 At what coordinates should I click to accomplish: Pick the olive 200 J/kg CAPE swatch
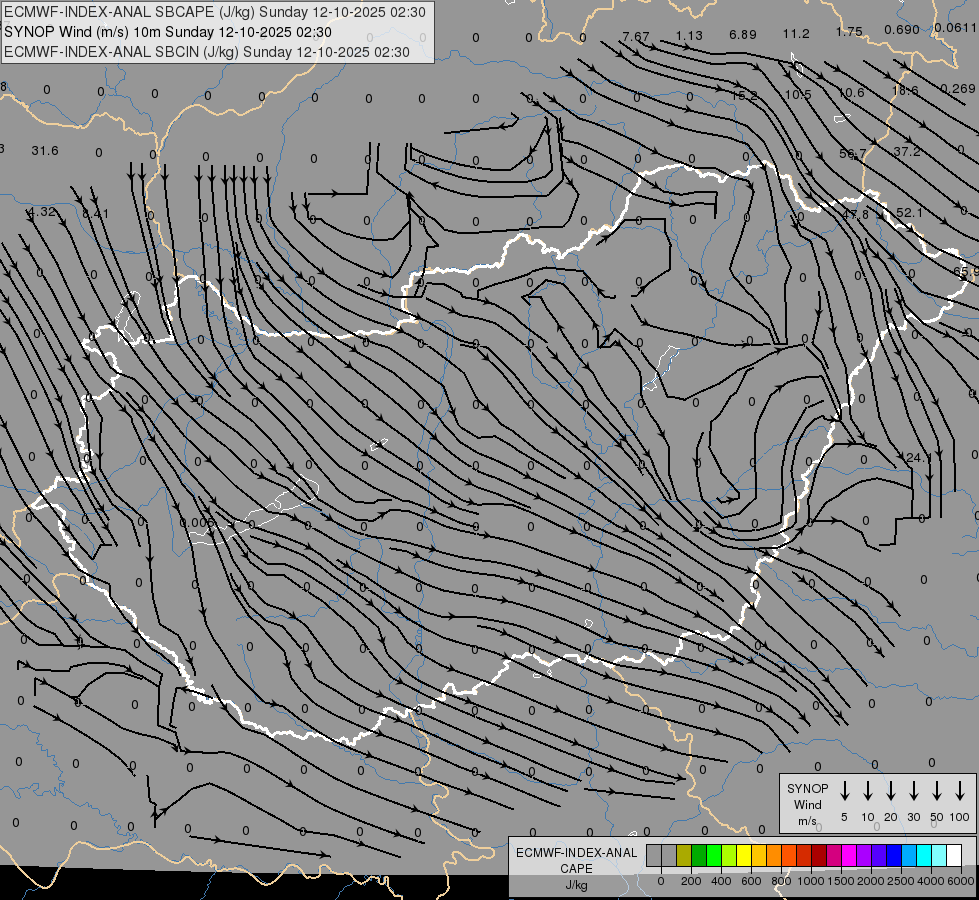coord(684,855)
